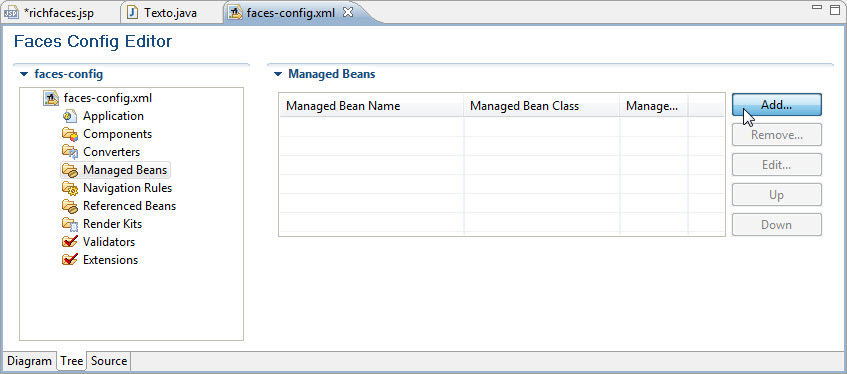Image resolution: width=847 pixels, height=374 pixels.
Task: Click the Validators checkmark icon
Action: [x=70, y=242]
